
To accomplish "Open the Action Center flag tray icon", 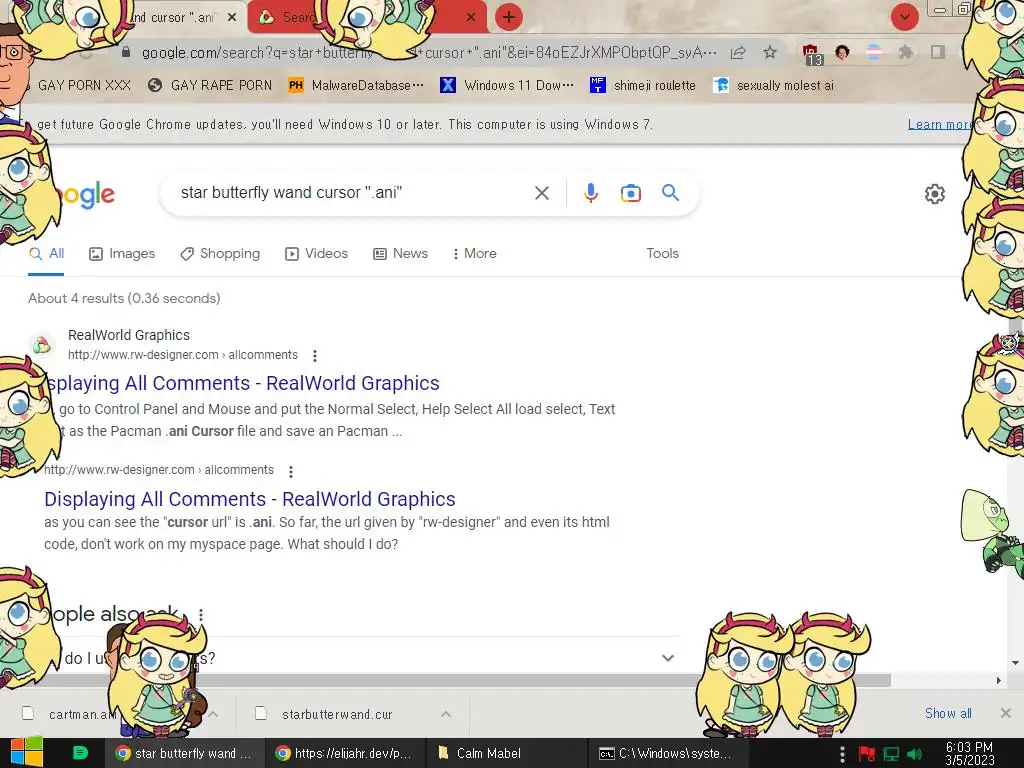I will pyautogui.click(x=867, y=754).
